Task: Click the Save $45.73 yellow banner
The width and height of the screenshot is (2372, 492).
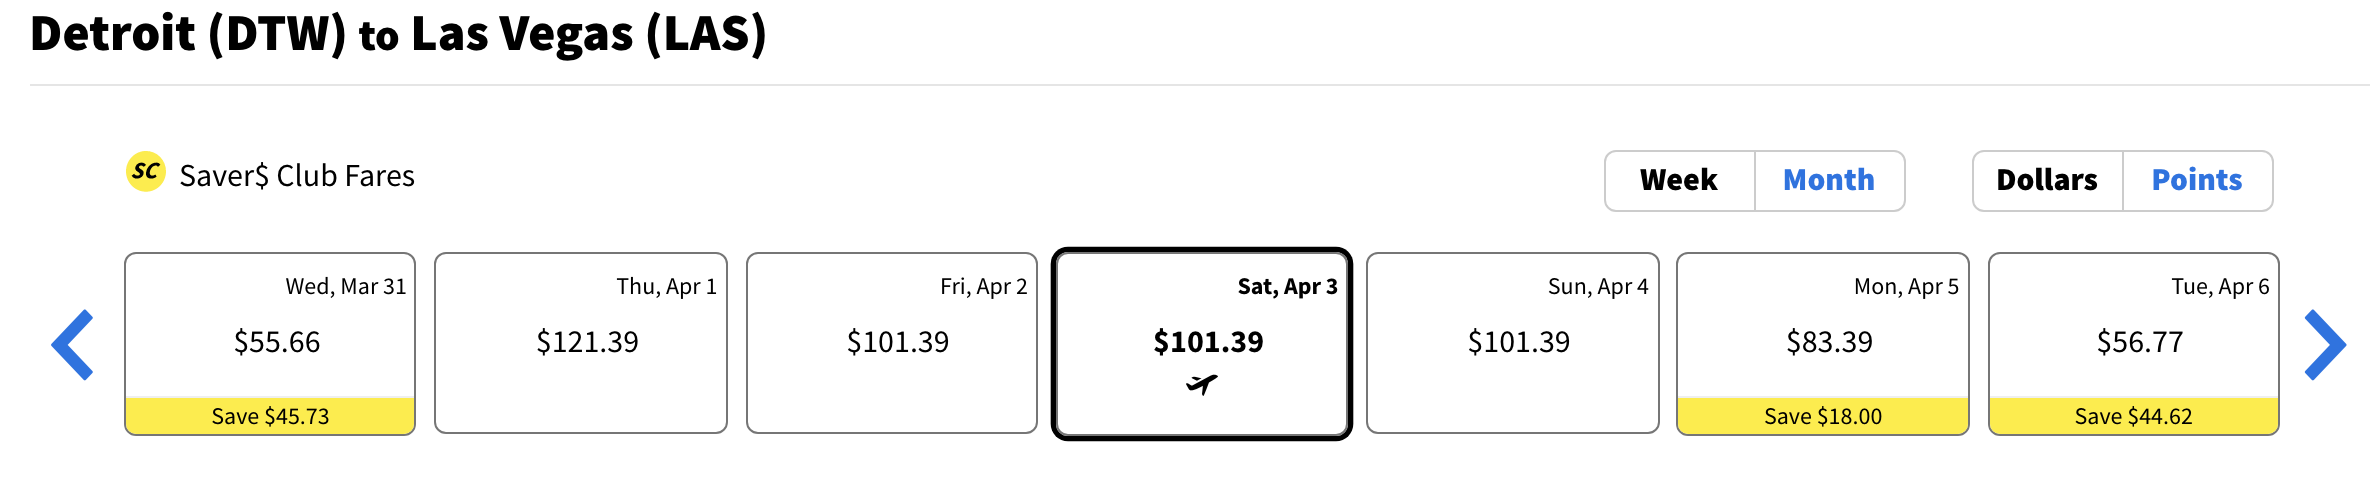Action: pyautogui.click(x=270, y=416)
